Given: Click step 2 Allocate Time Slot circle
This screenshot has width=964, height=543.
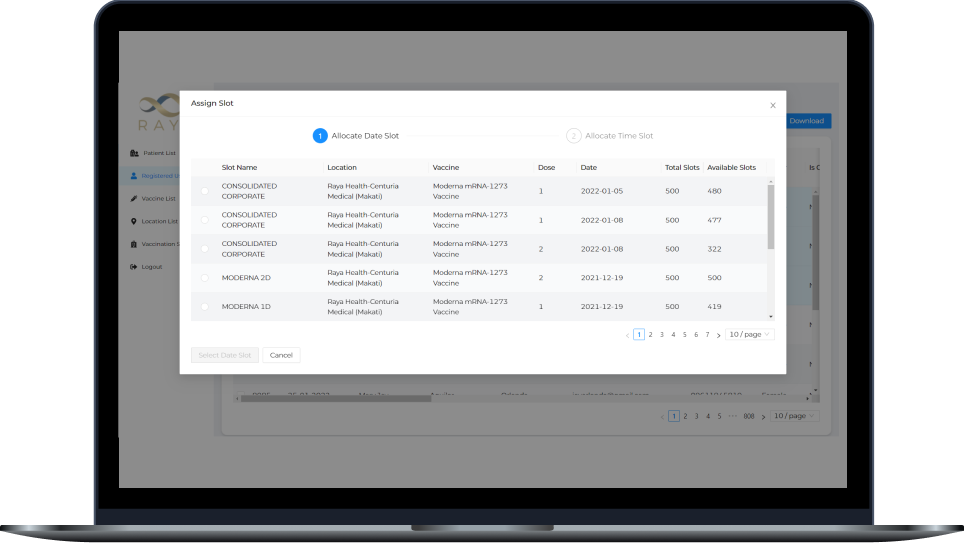Looking at the screenshot, I should pos(574,136).
